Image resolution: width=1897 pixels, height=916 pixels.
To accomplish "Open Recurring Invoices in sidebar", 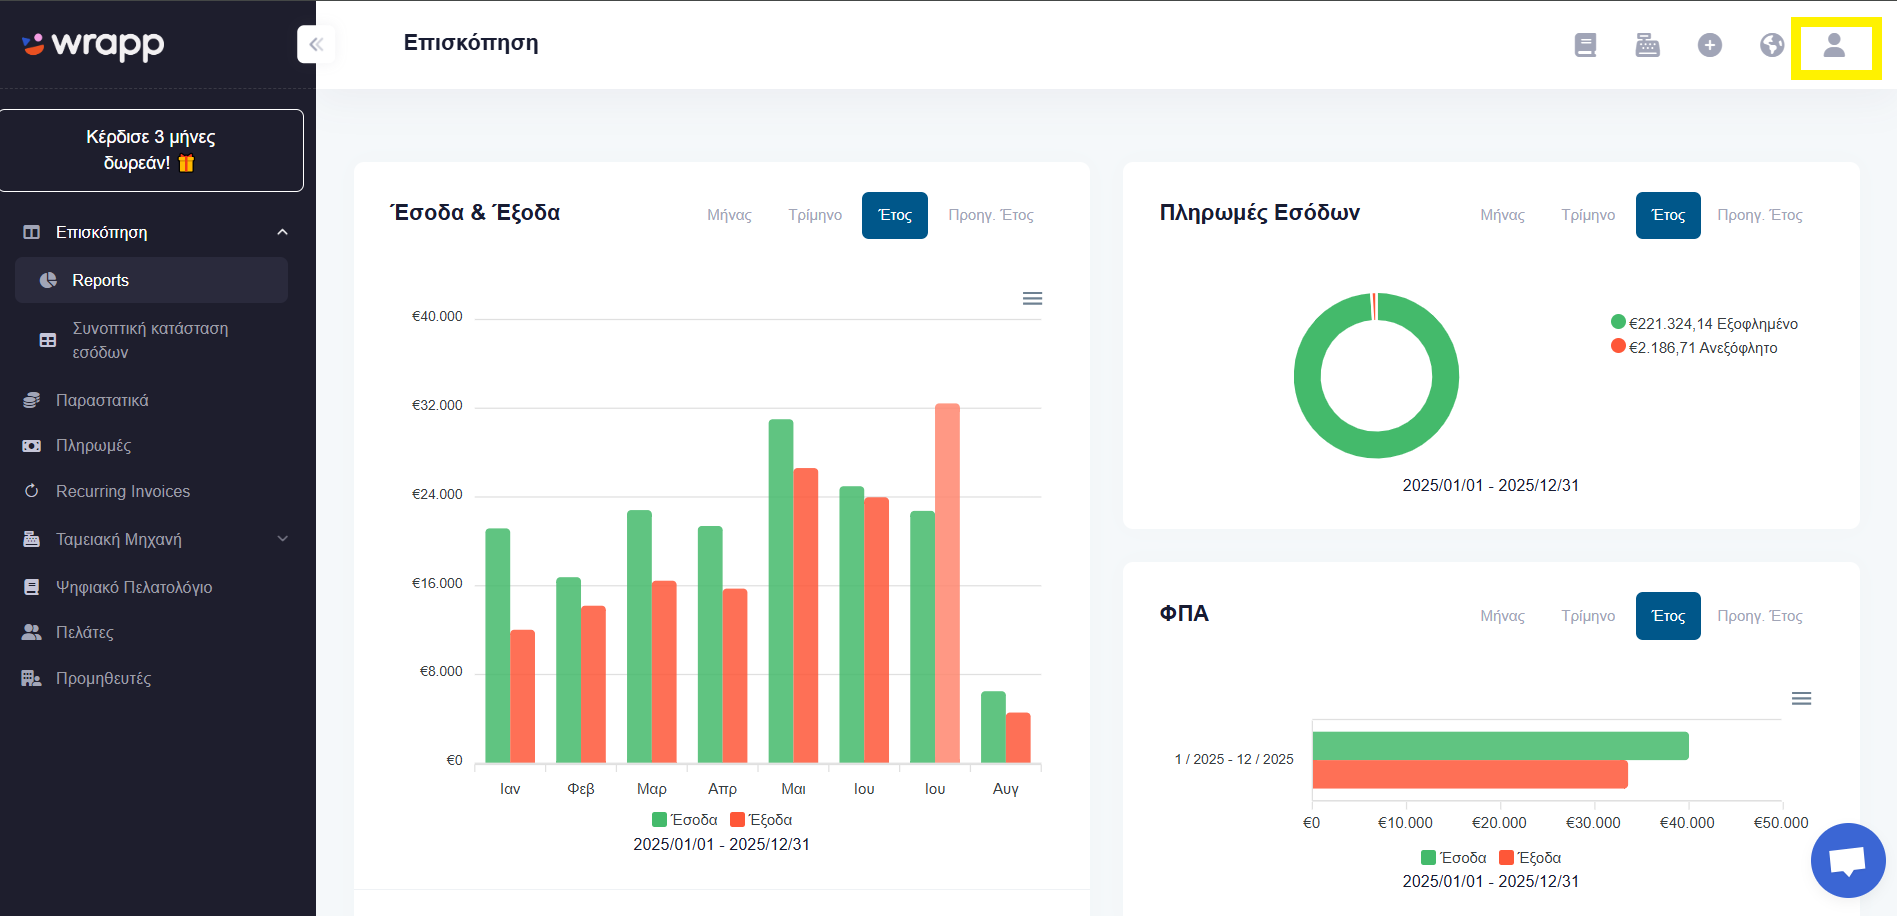I will click(x=123, y=491).
